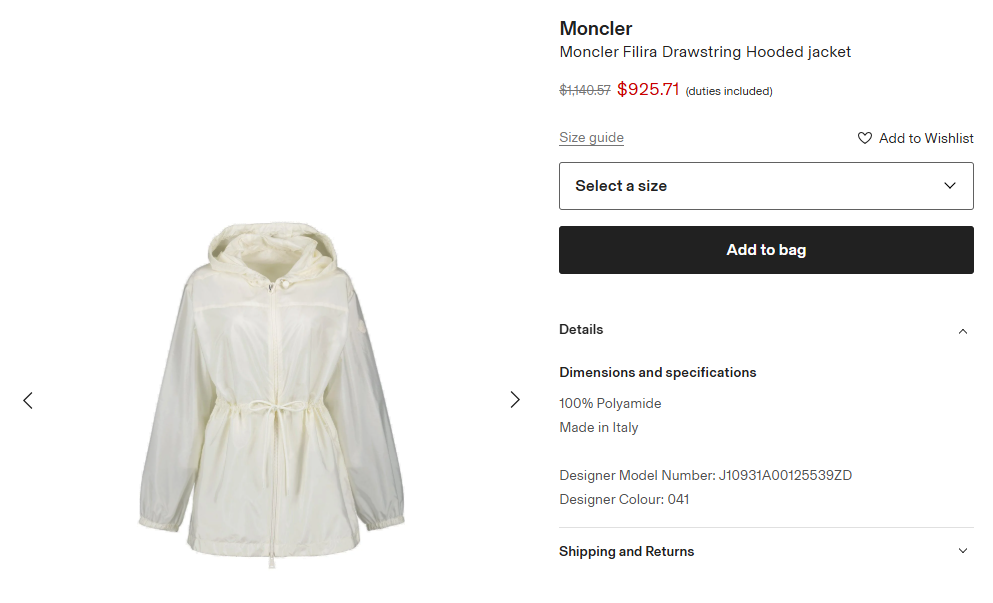Click the Shipping and Returns heading
Image resolution: width=993 pixels, height=603 pixels.
coord(626,551)
